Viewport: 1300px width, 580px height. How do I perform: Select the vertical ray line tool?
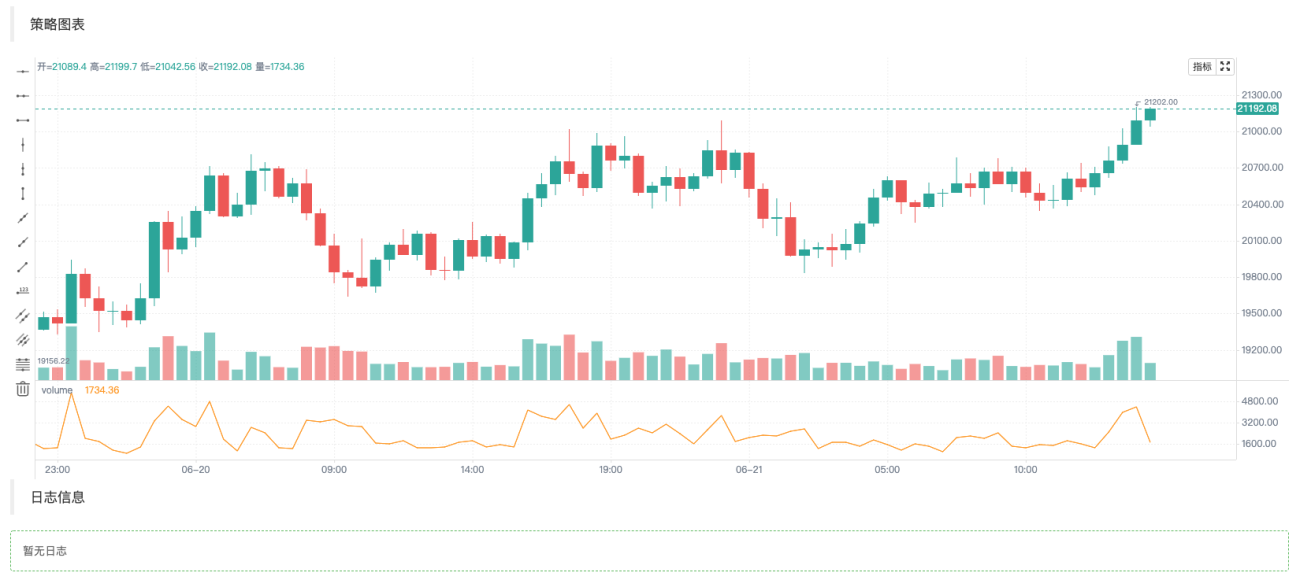pos(22,169)
